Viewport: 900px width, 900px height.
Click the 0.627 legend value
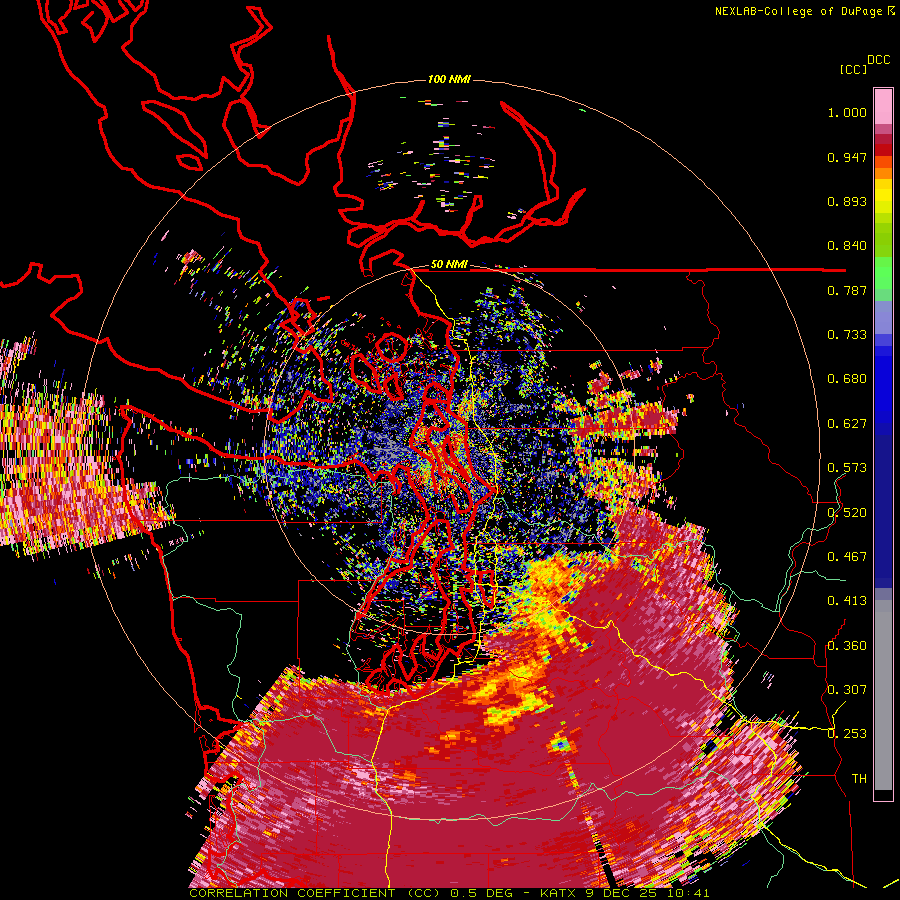(847, 424)
